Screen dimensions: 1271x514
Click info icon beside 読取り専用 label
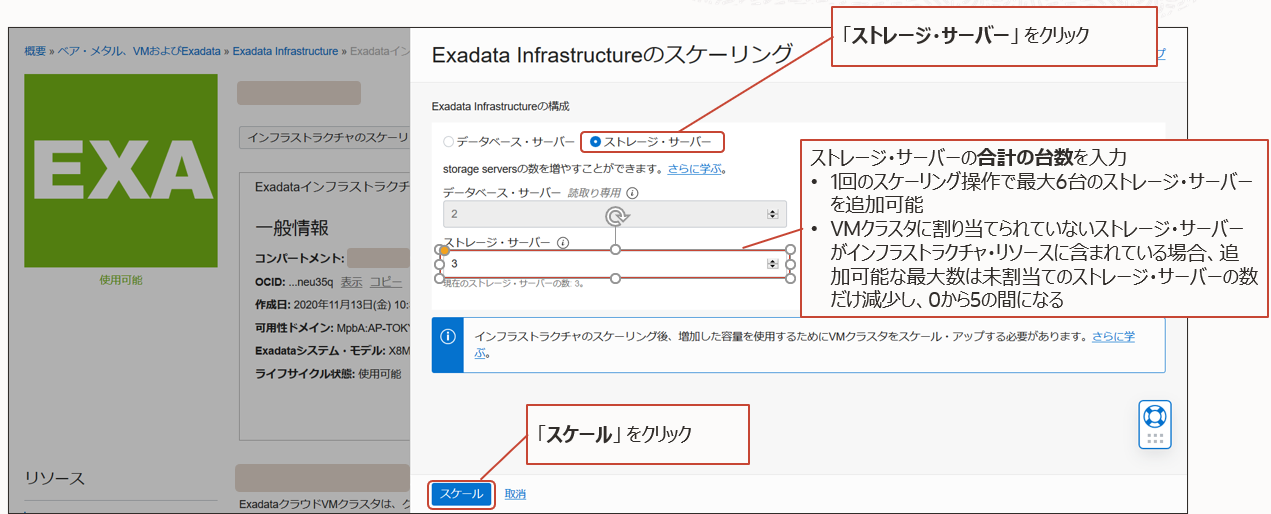632,193
